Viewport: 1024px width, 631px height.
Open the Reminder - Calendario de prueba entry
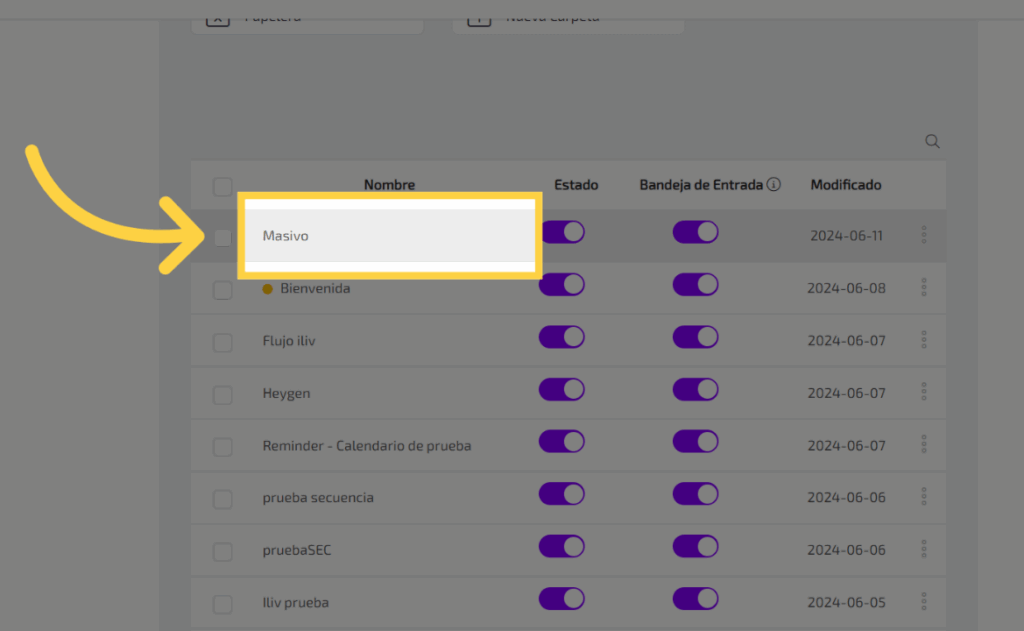366,445
